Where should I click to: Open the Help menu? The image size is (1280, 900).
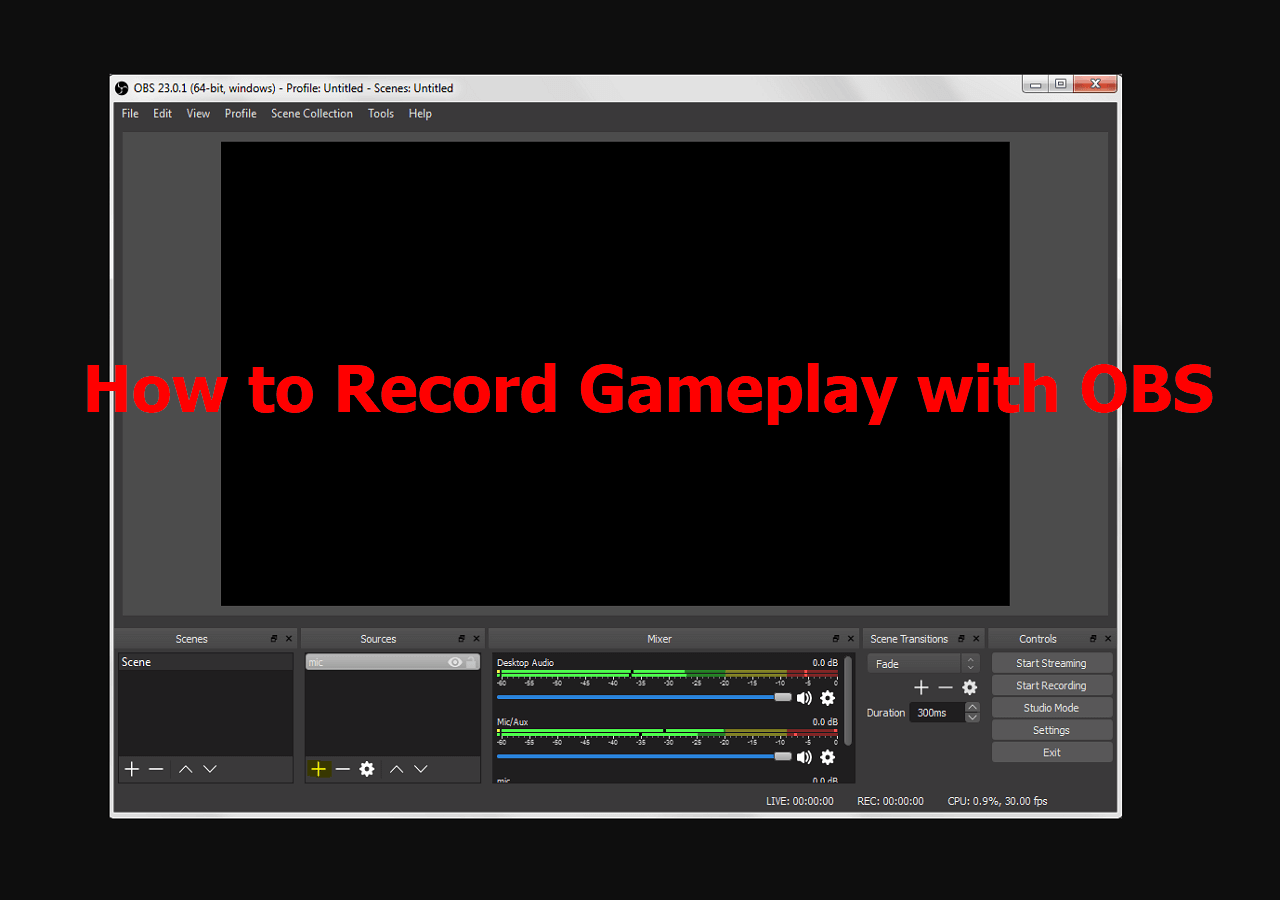tap(420, 114)
